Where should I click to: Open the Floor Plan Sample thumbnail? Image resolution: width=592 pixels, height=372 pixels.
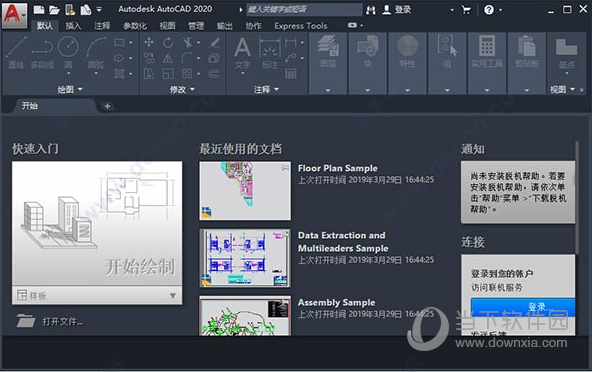click(245, 191)
